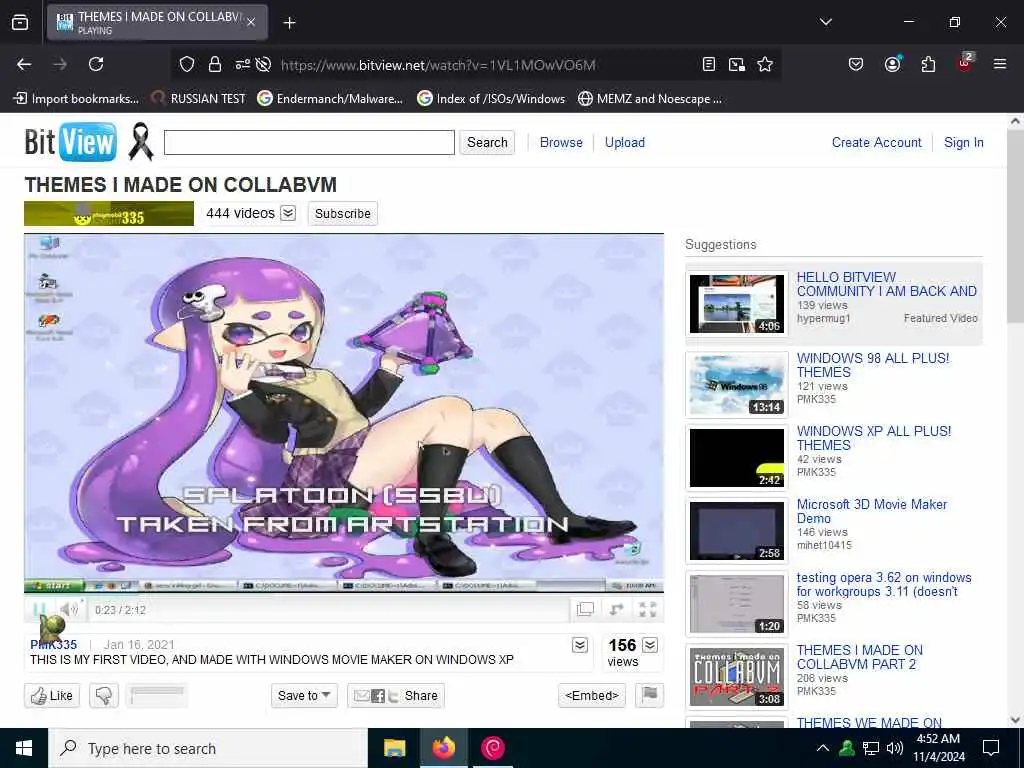Click the BitView search input field

(x=309, y=142)
